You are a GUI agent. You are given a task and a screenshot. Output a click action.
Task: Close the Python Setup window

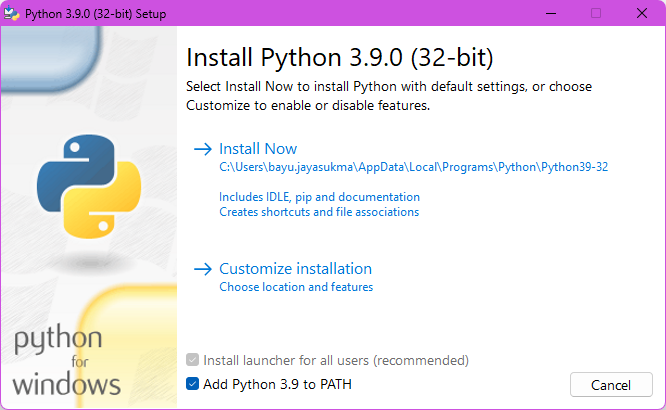pyautogui.click(x=642, y=14)
